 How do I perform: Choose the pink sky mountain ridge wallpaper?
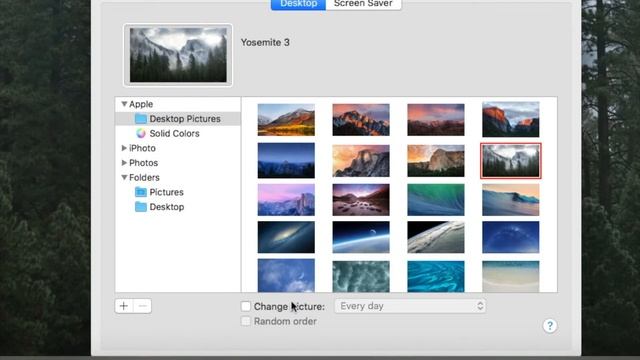point(436,120)
